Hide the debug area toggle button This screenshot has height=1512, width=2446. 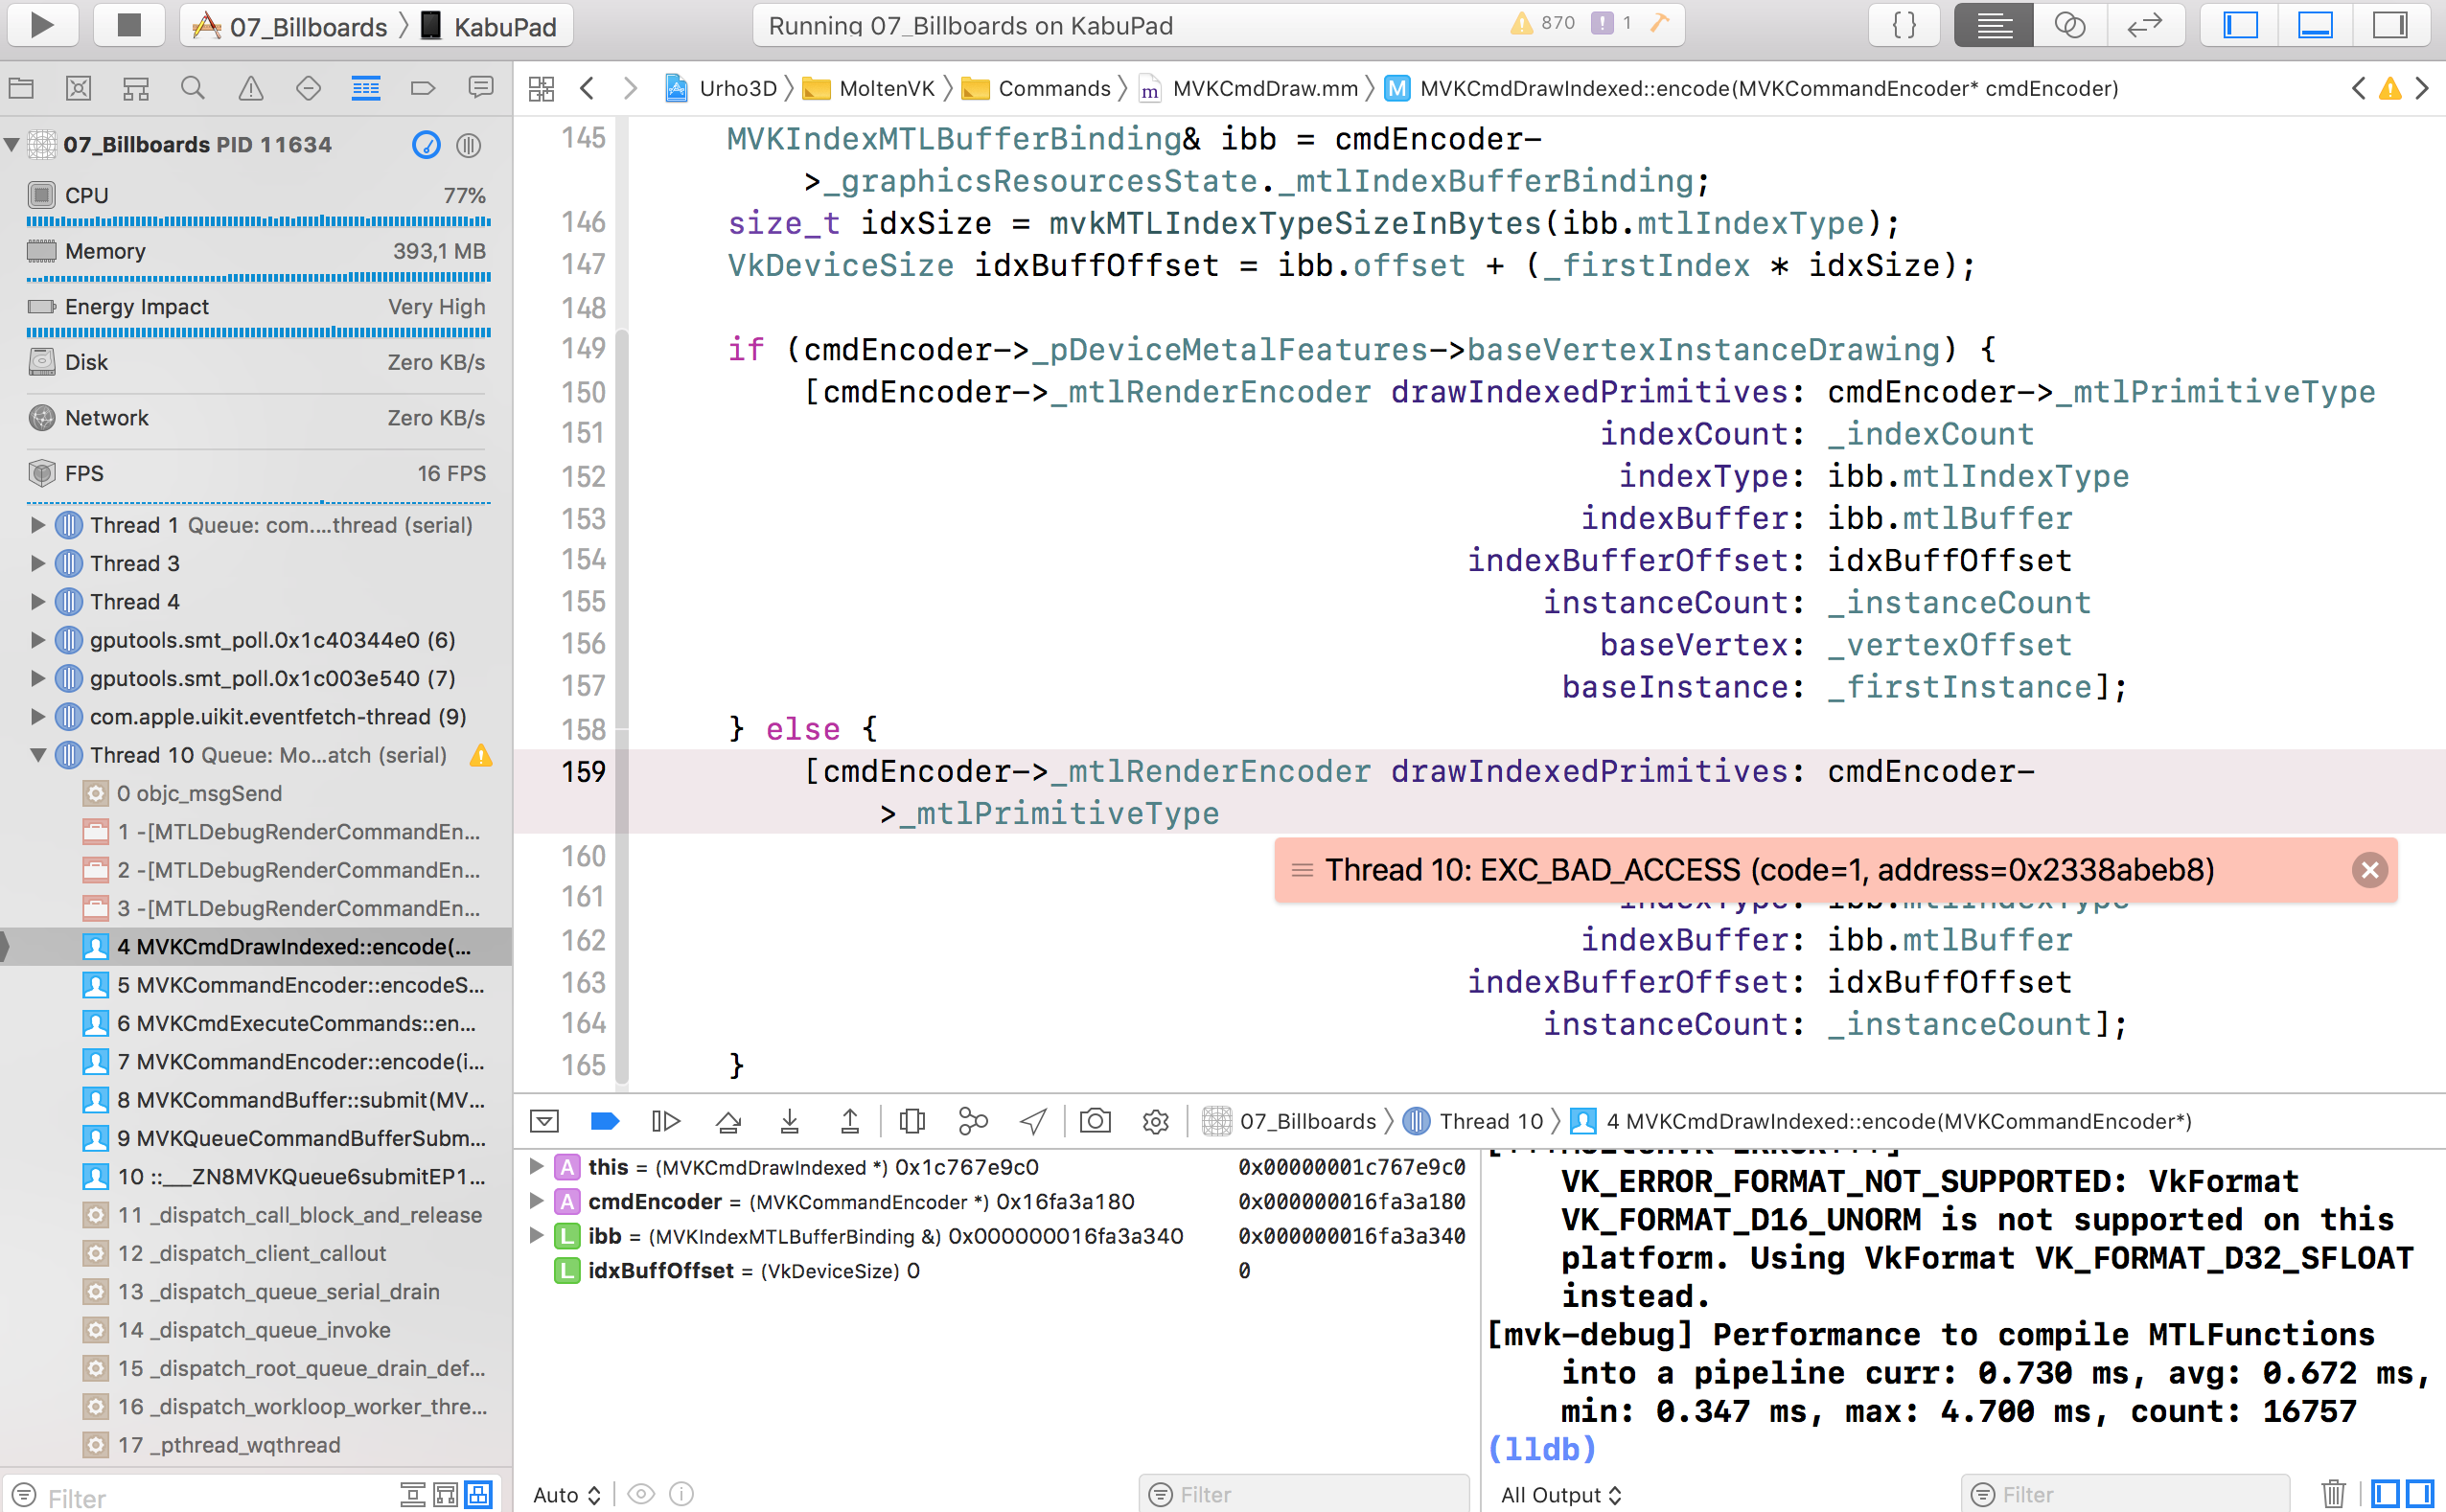(544, 1121)
